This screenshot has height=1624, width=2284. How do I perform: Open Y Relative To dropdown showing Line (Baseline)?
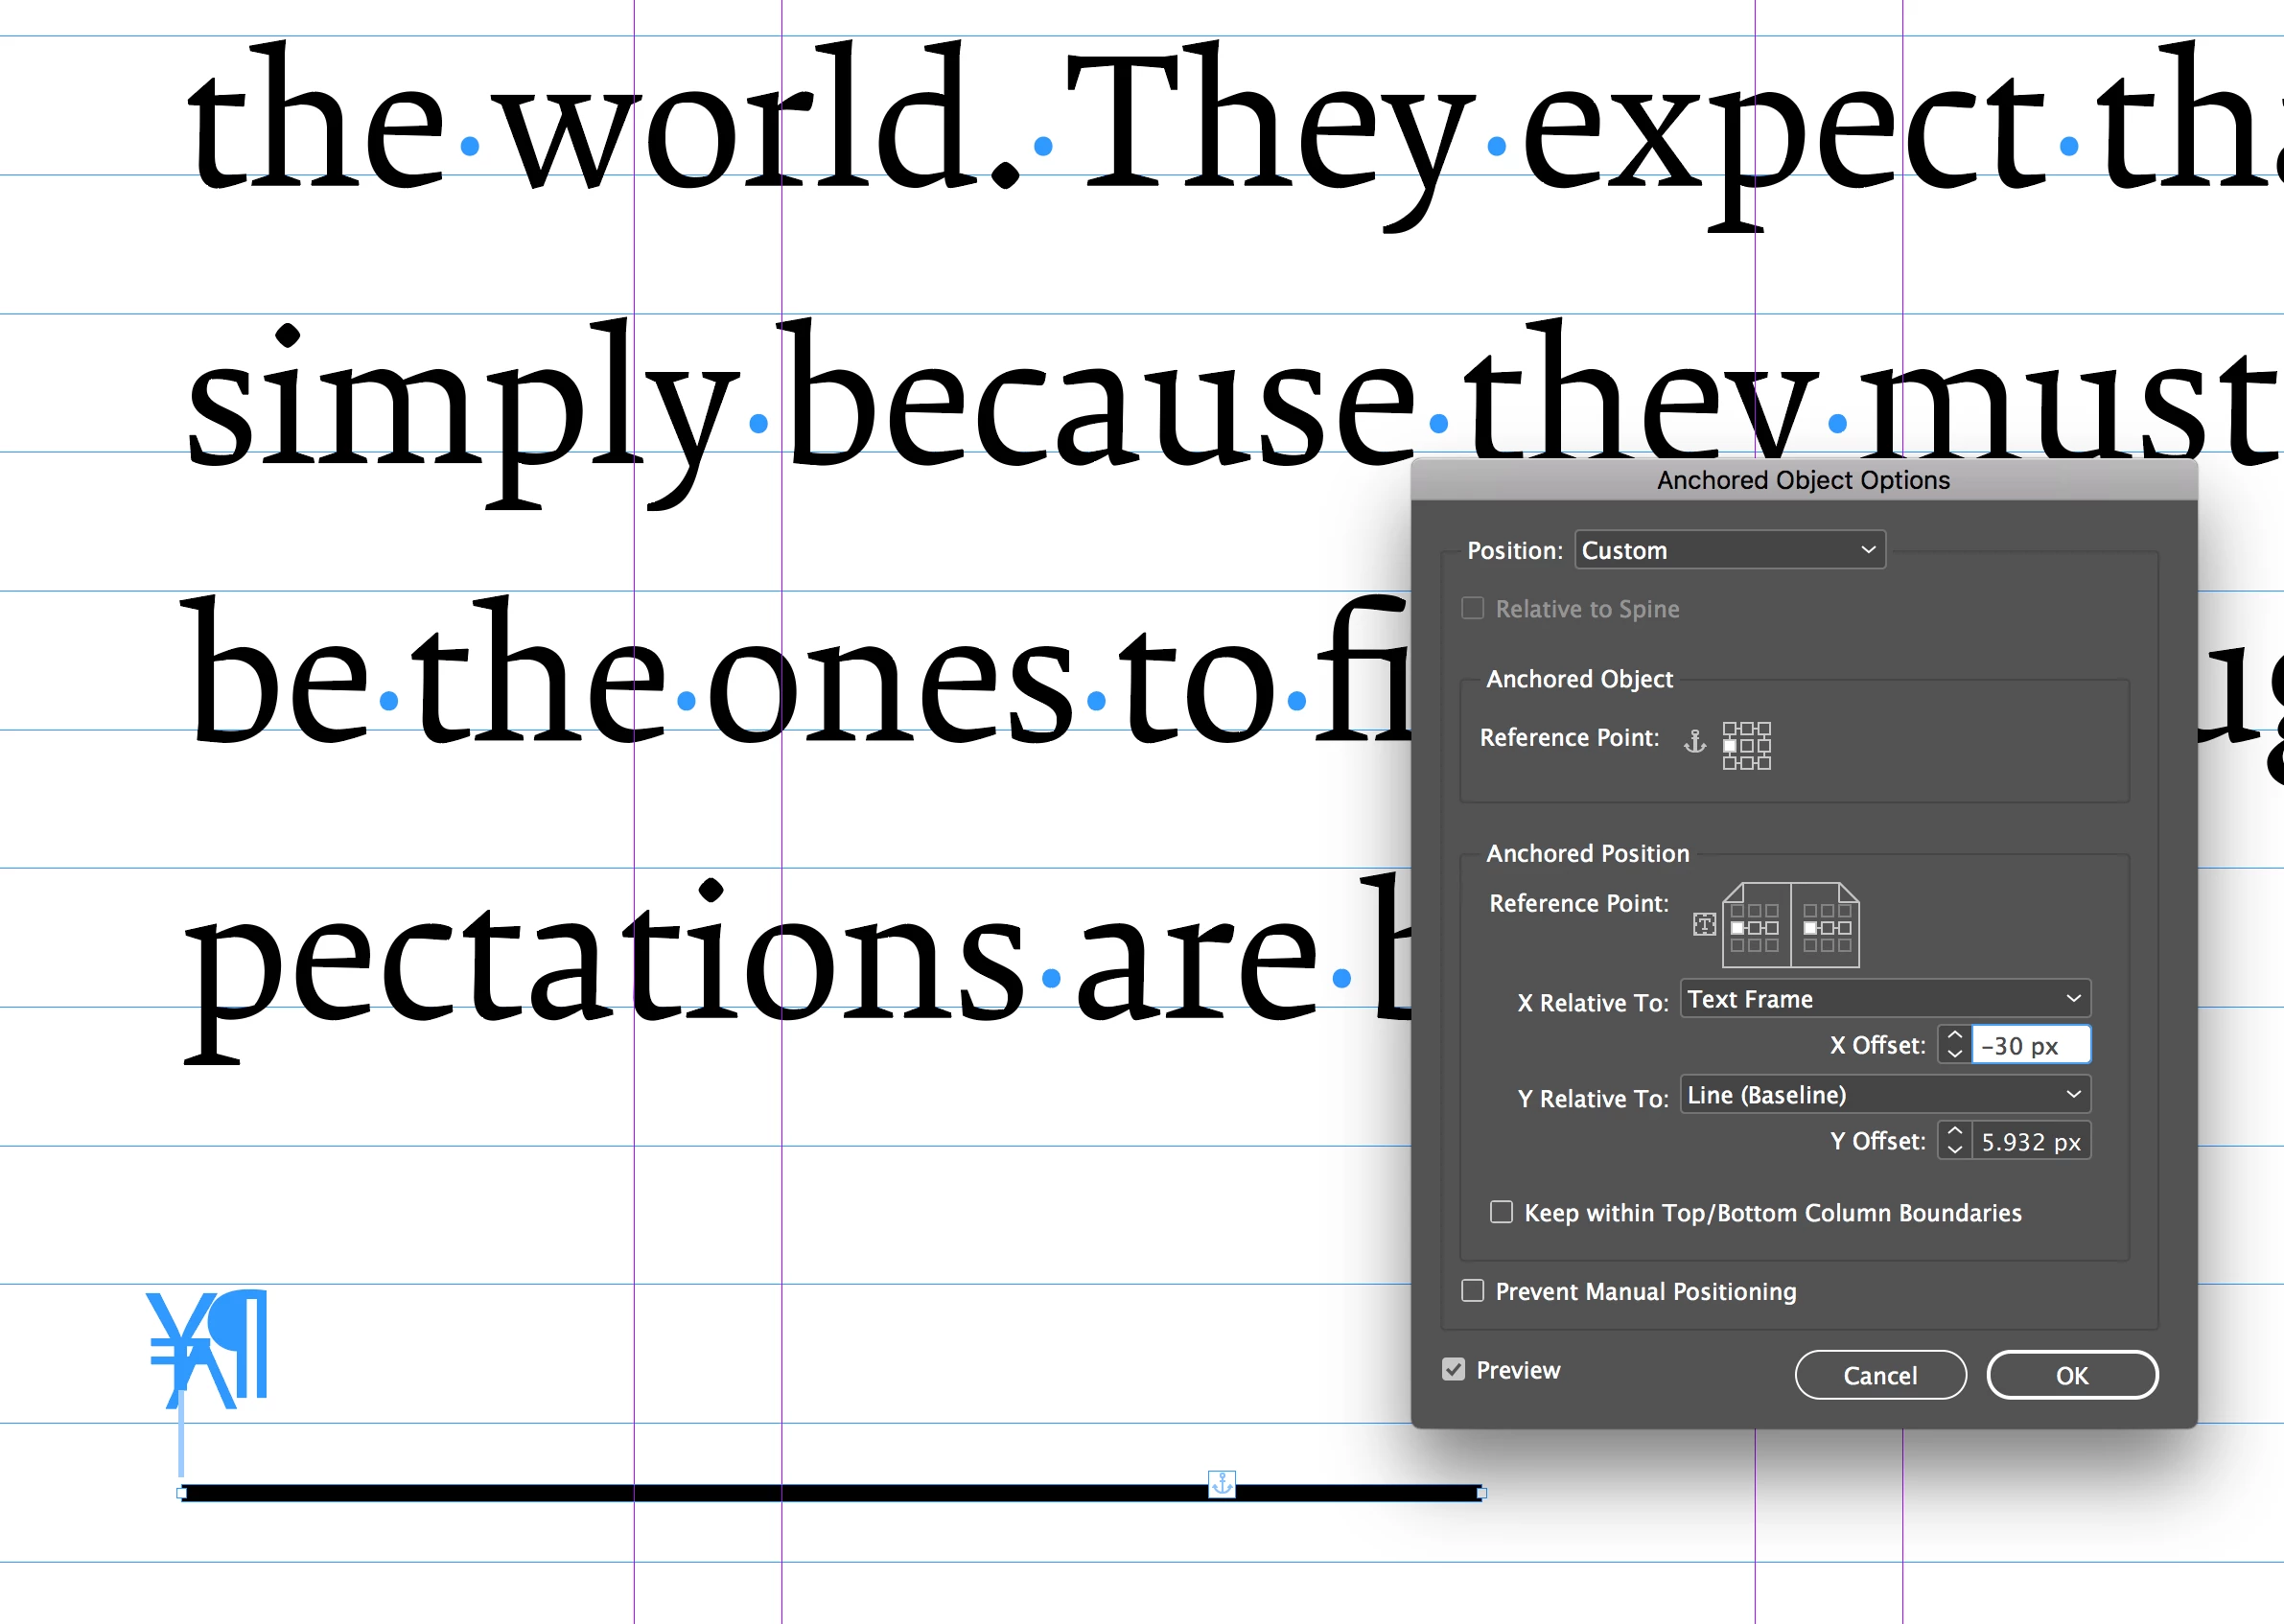[1884, 1095]
